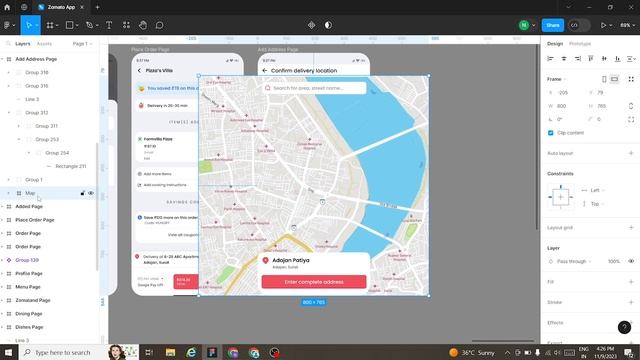
Task: Click the Resize to fit icon
Action: coord(631,79)
